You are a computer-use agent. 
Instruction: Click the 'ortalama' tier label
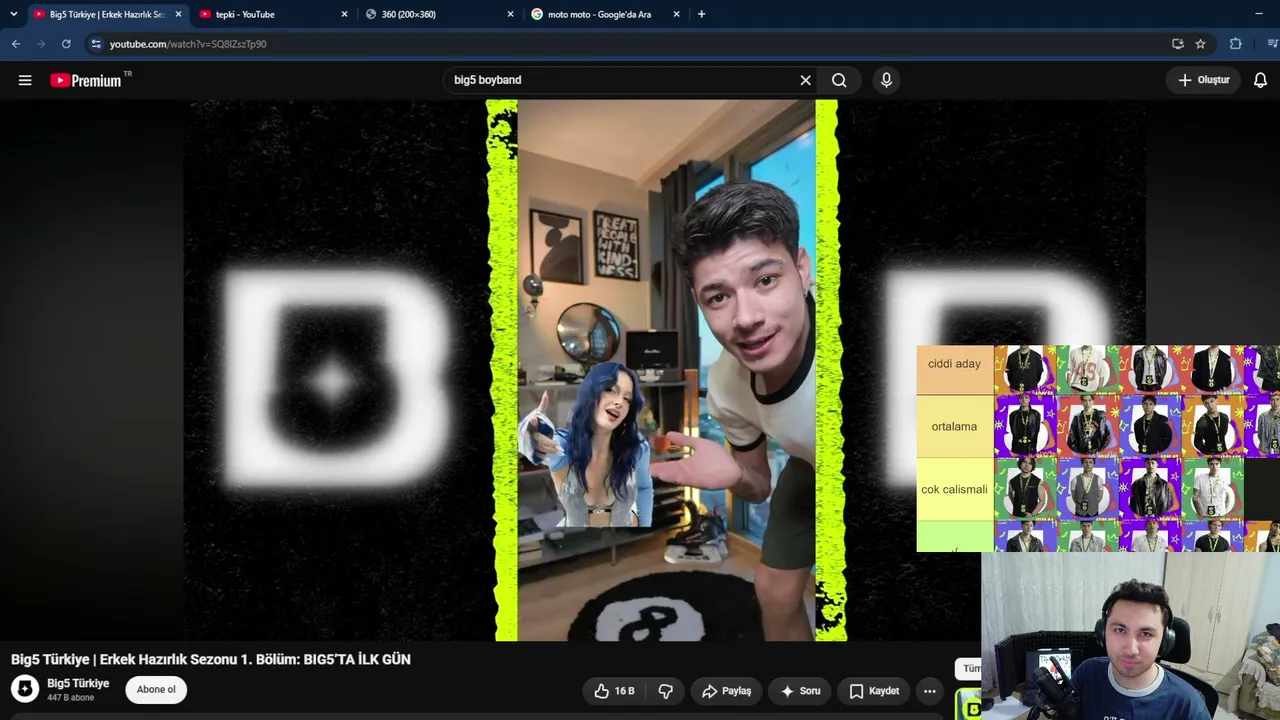click(955, 427)
